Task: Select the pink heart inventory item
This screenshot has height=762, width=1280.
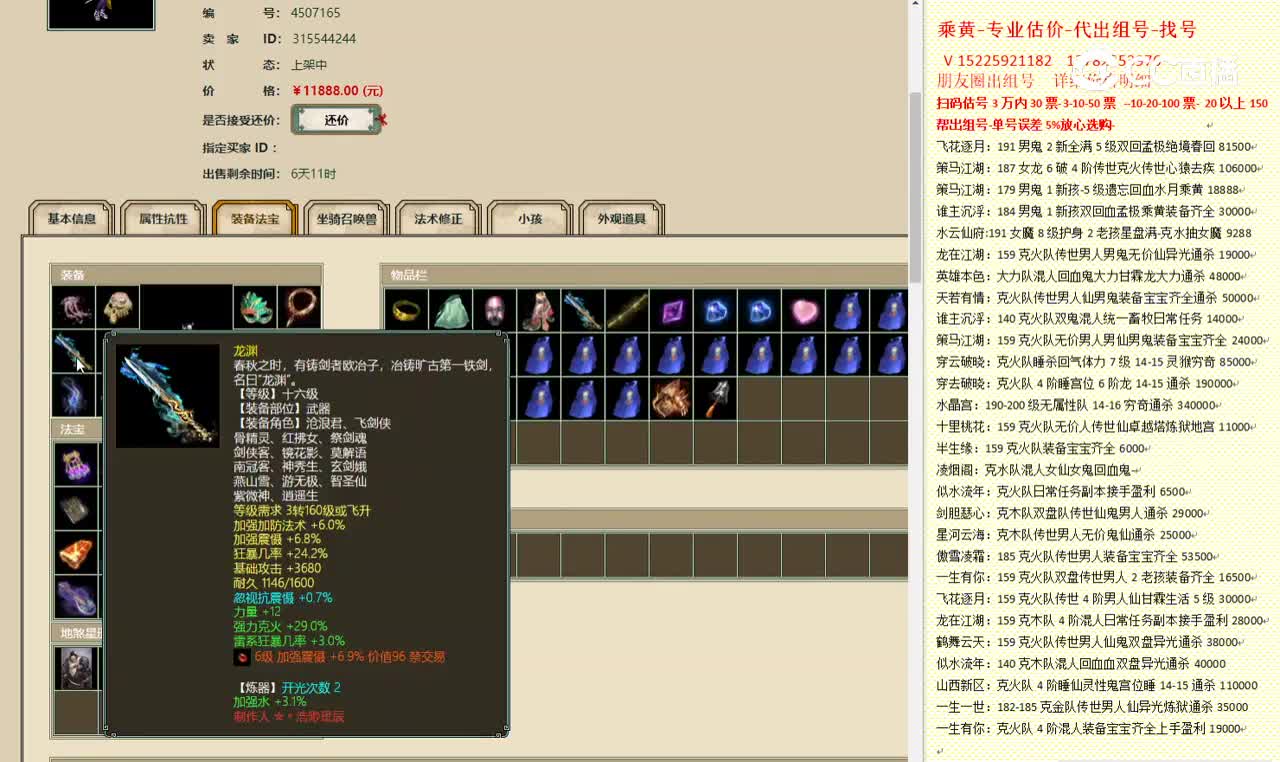Action: [803, 310]
